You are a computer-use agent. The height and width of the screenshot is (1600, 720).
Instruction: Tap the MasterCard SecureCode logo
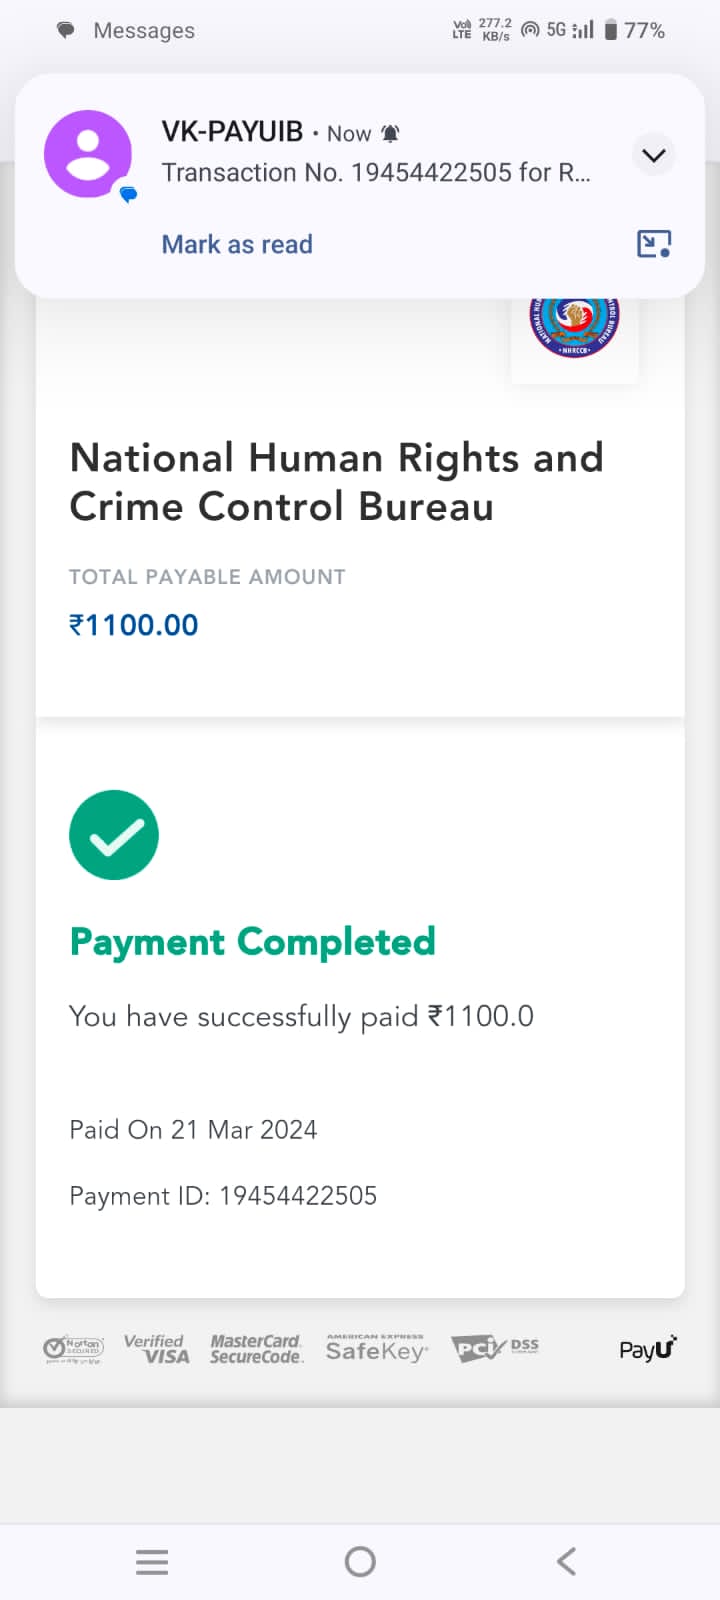point(256,1349)
